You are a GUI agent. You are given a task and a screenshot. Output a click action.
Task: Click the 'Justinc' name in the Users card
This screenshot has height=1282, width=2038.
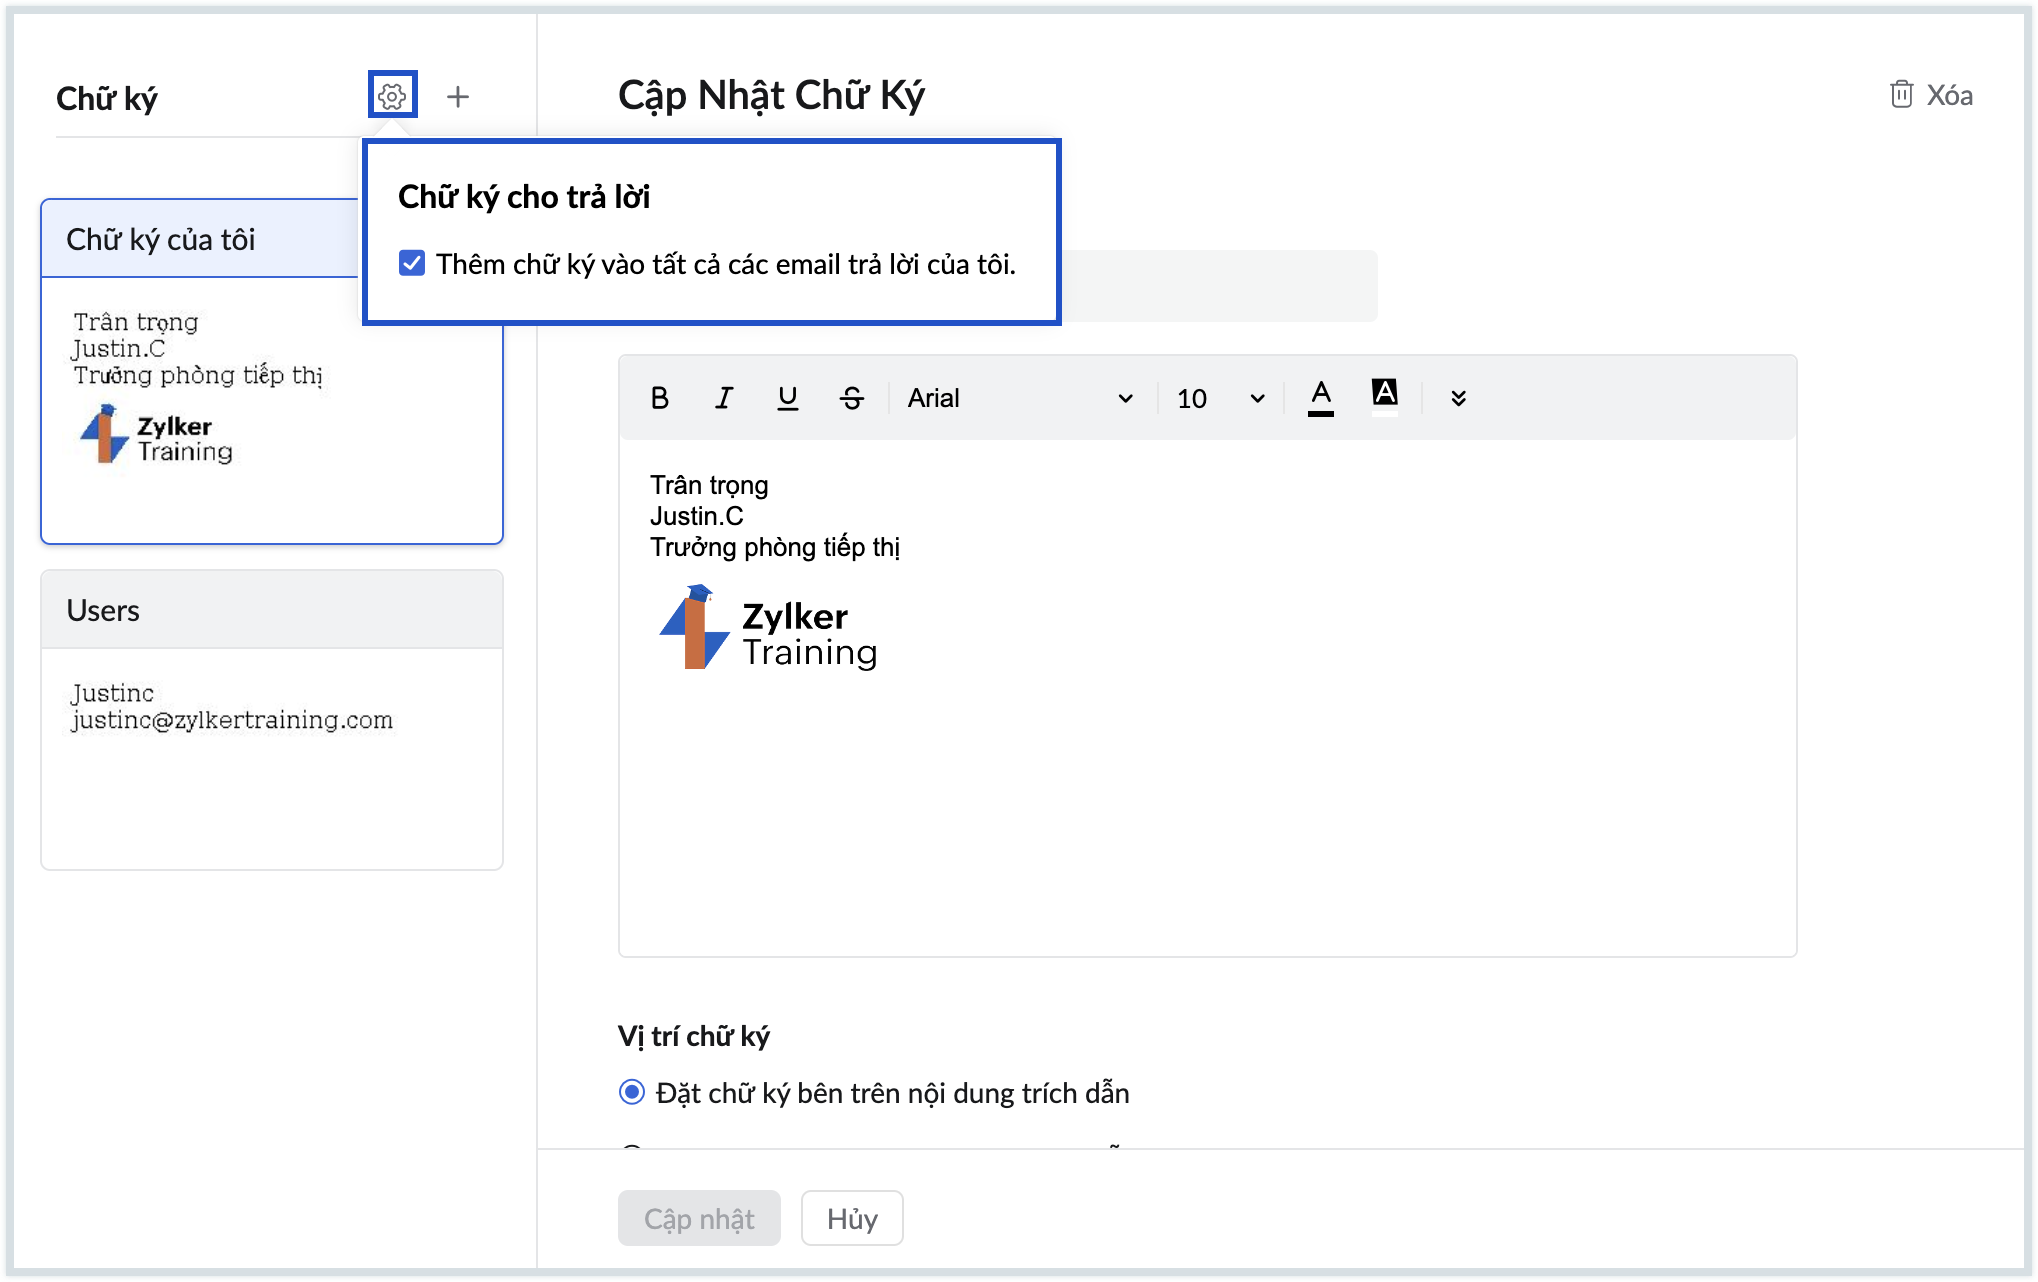click(x=112, y=693)
